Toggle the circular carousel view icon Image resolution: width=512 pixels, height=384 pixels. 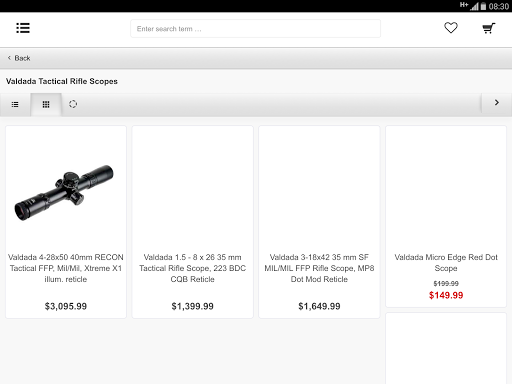(73, 104)
